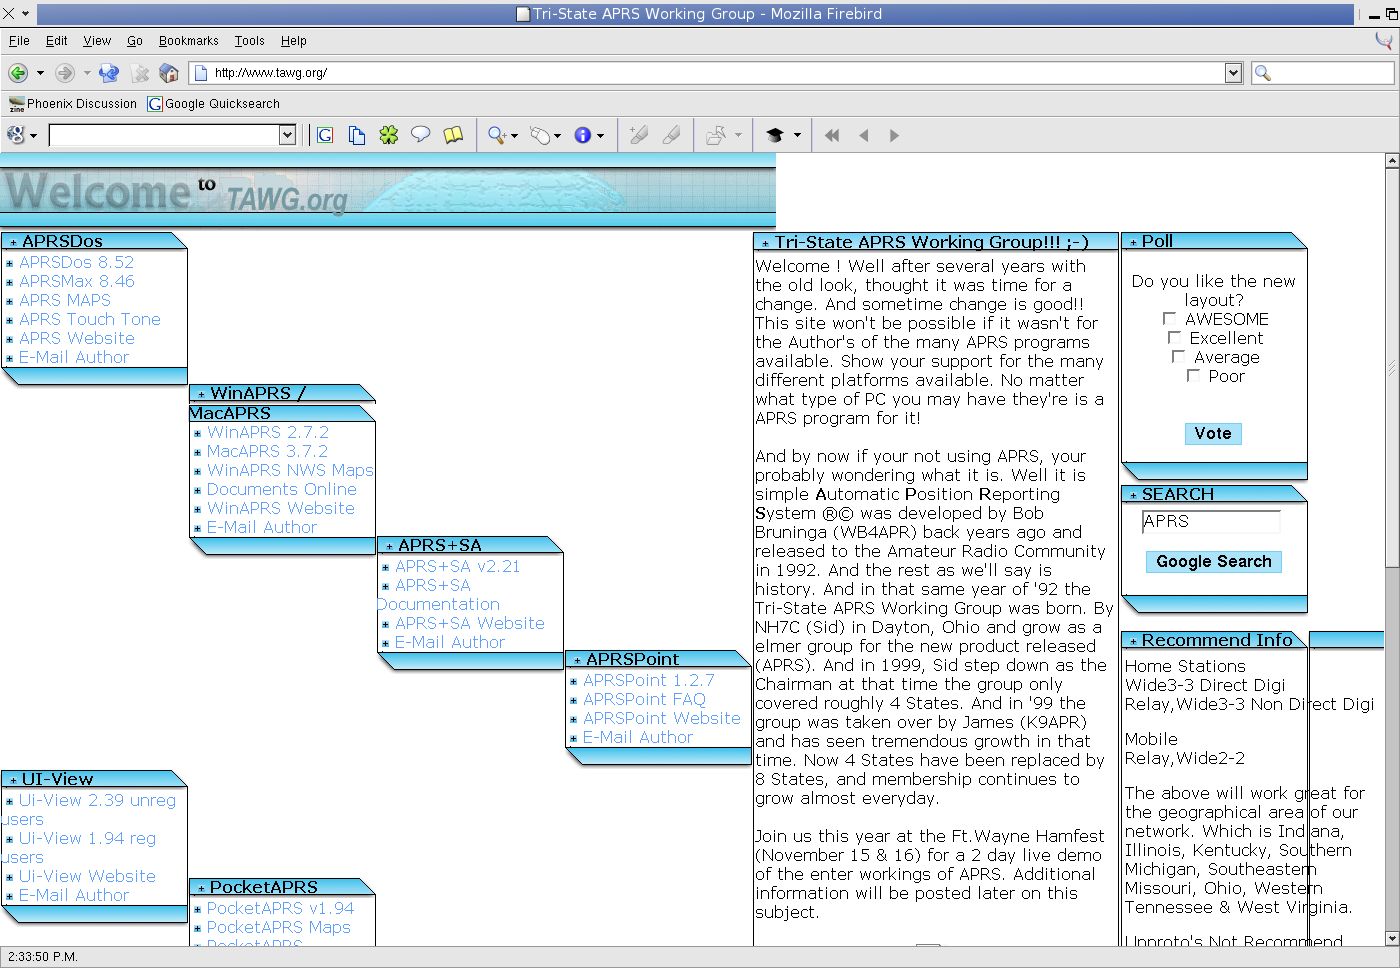Click the mouse pointer icon in toolbar

tap(540, 135)
